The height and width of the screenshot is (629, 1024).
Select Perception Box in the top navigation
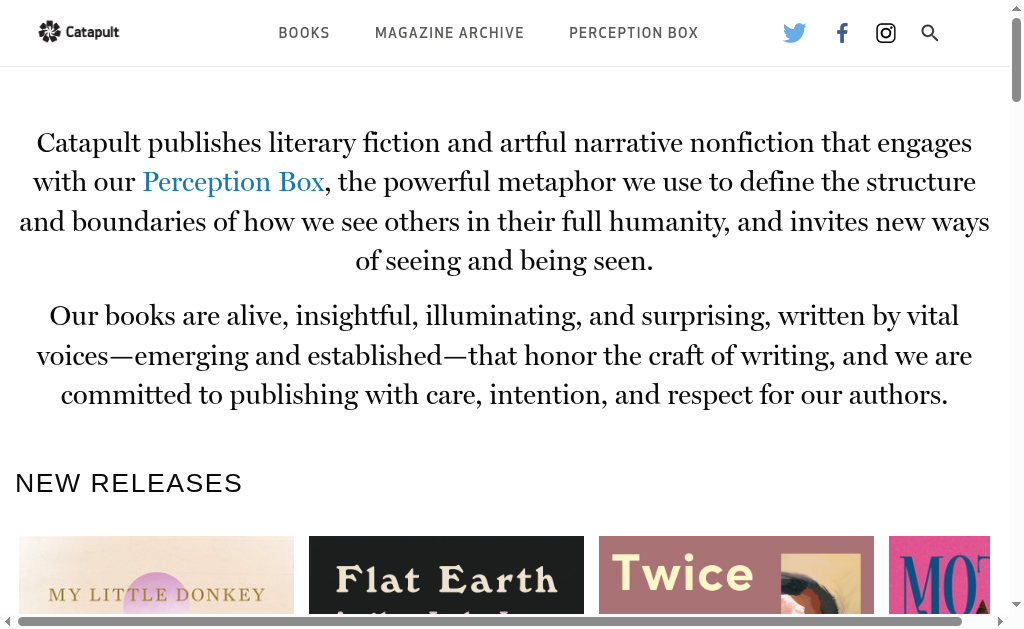coord(634,33)
